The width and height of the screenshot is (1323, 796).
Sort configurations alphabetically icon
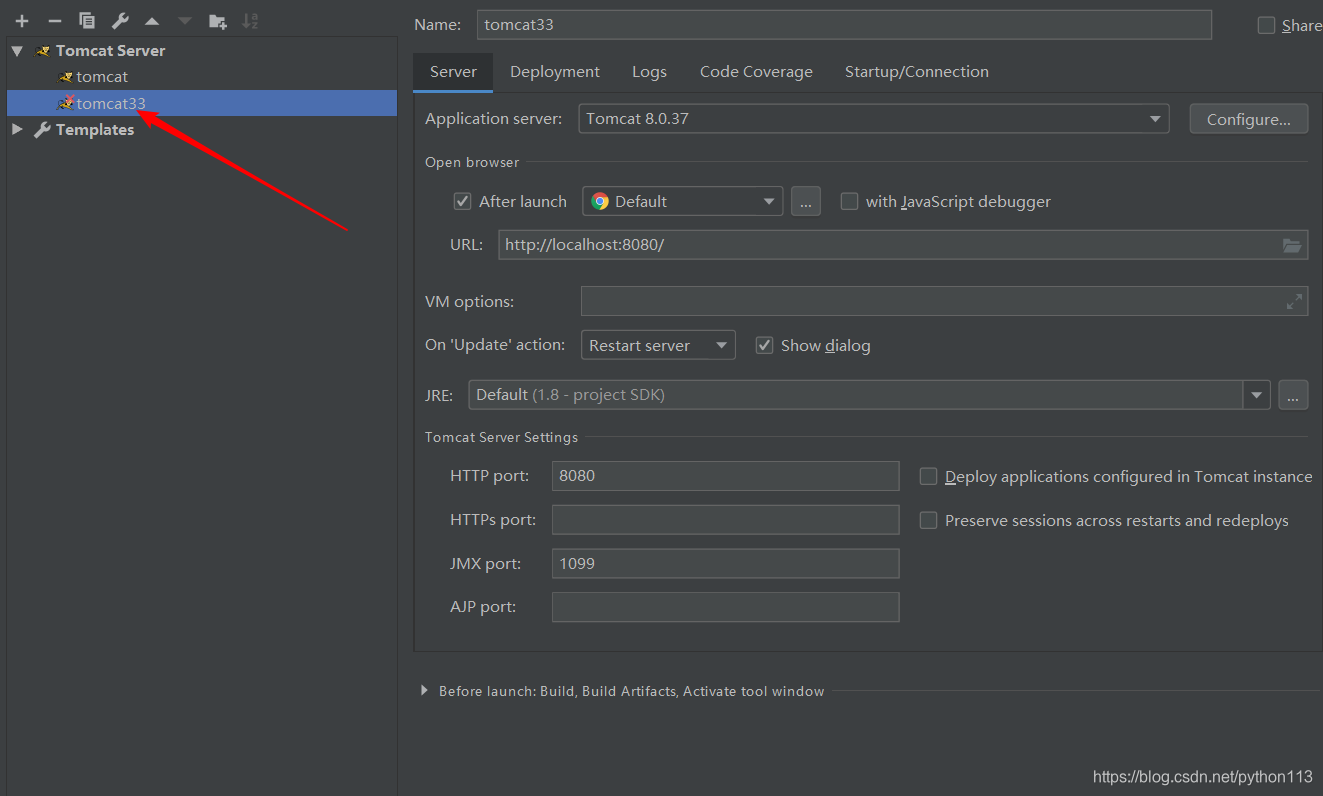tap(250, 21)
